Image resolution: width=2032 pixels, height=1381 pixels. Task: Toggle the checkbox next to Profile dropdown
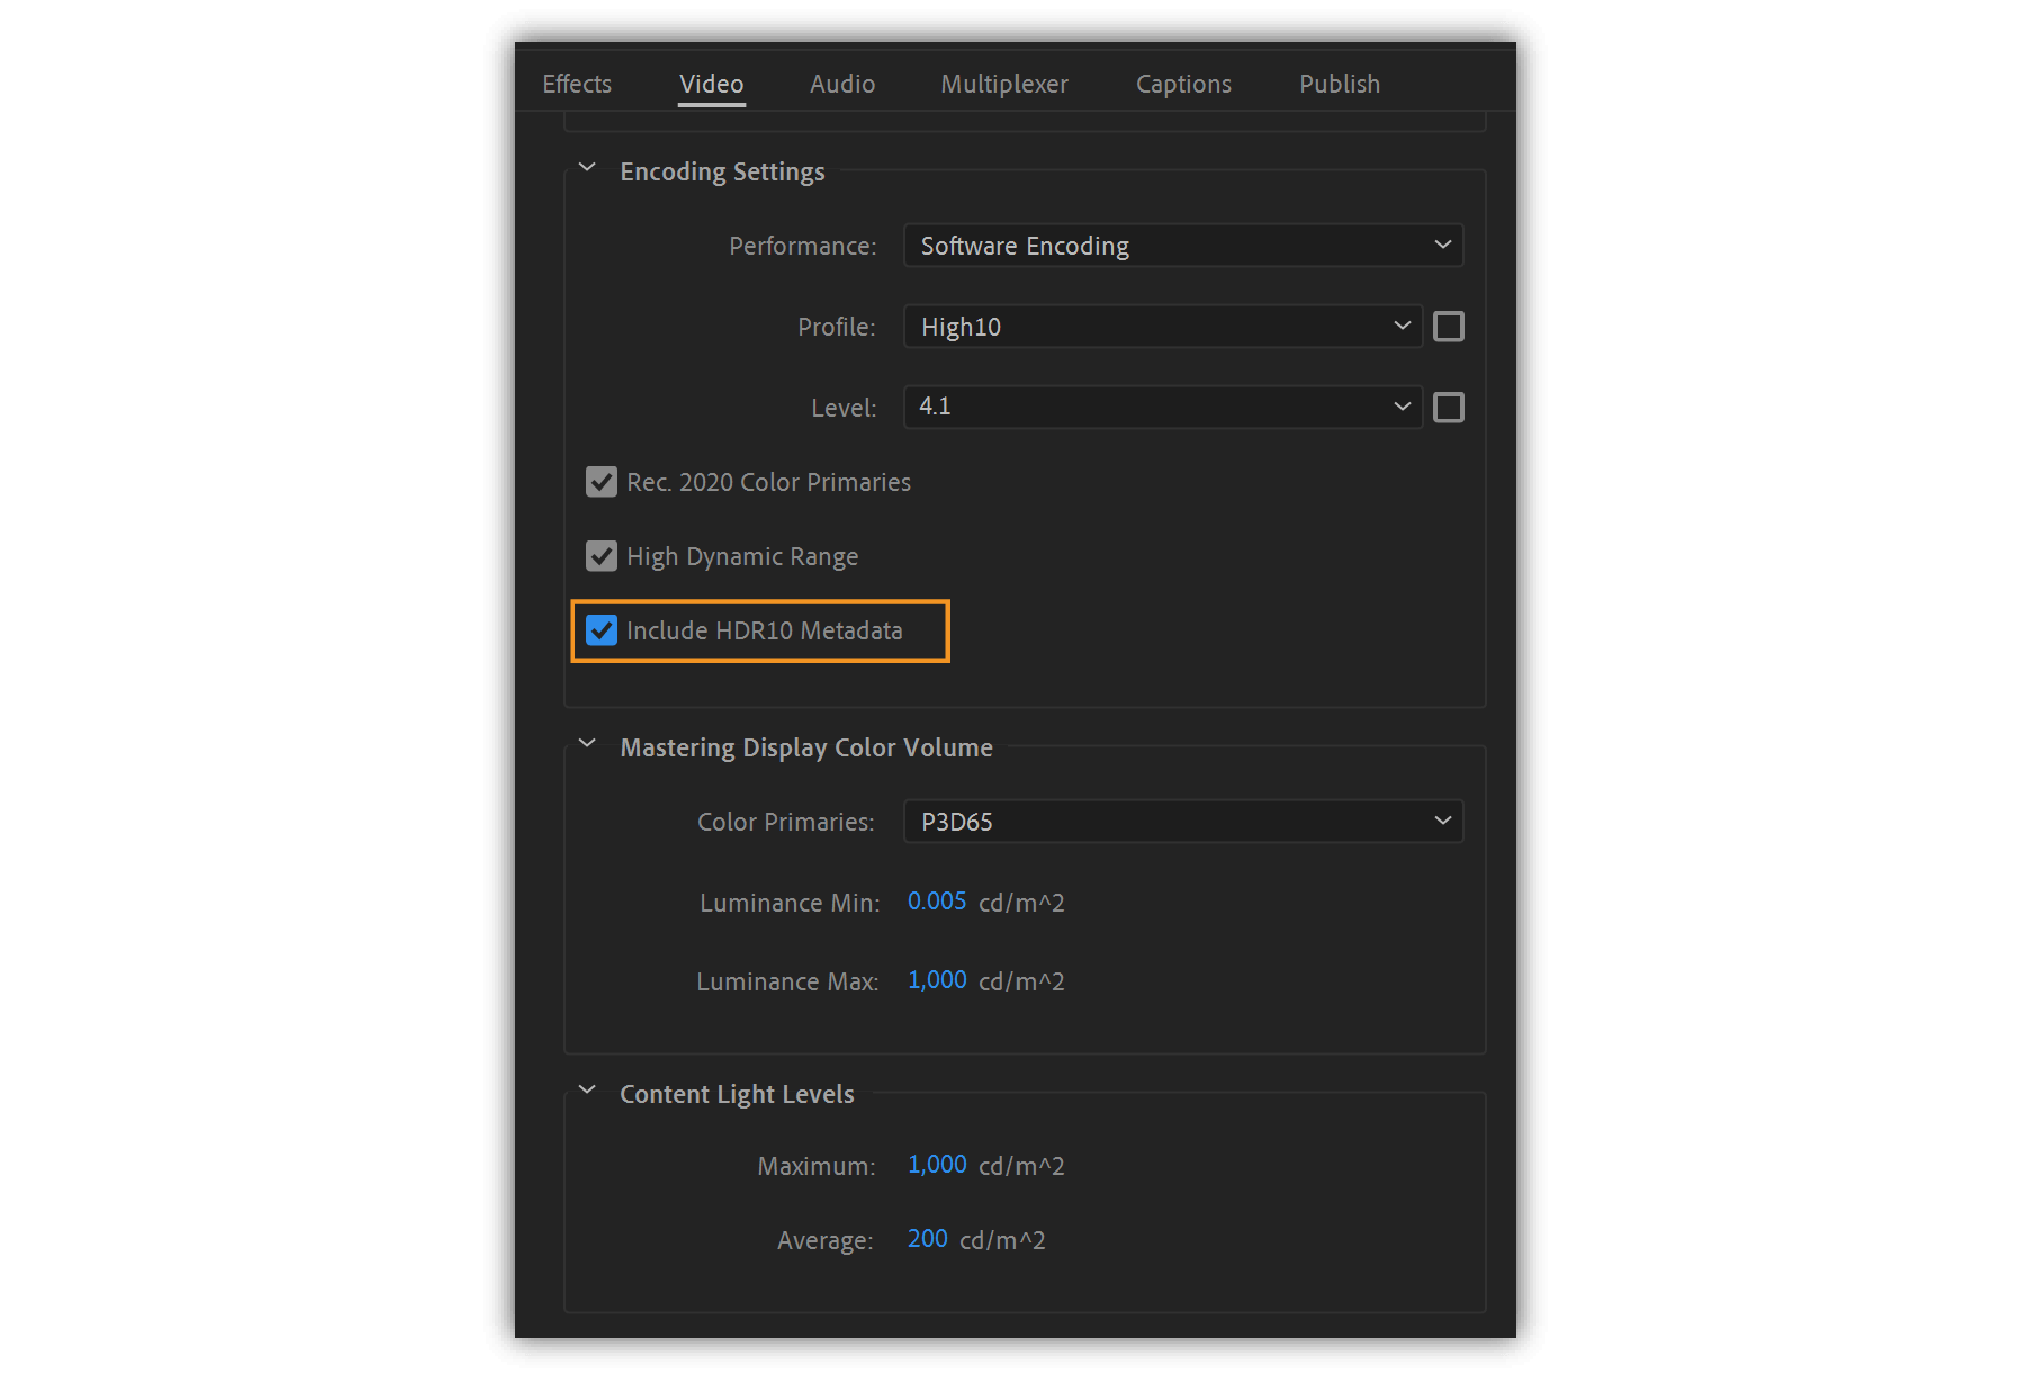click(1448, 327)
